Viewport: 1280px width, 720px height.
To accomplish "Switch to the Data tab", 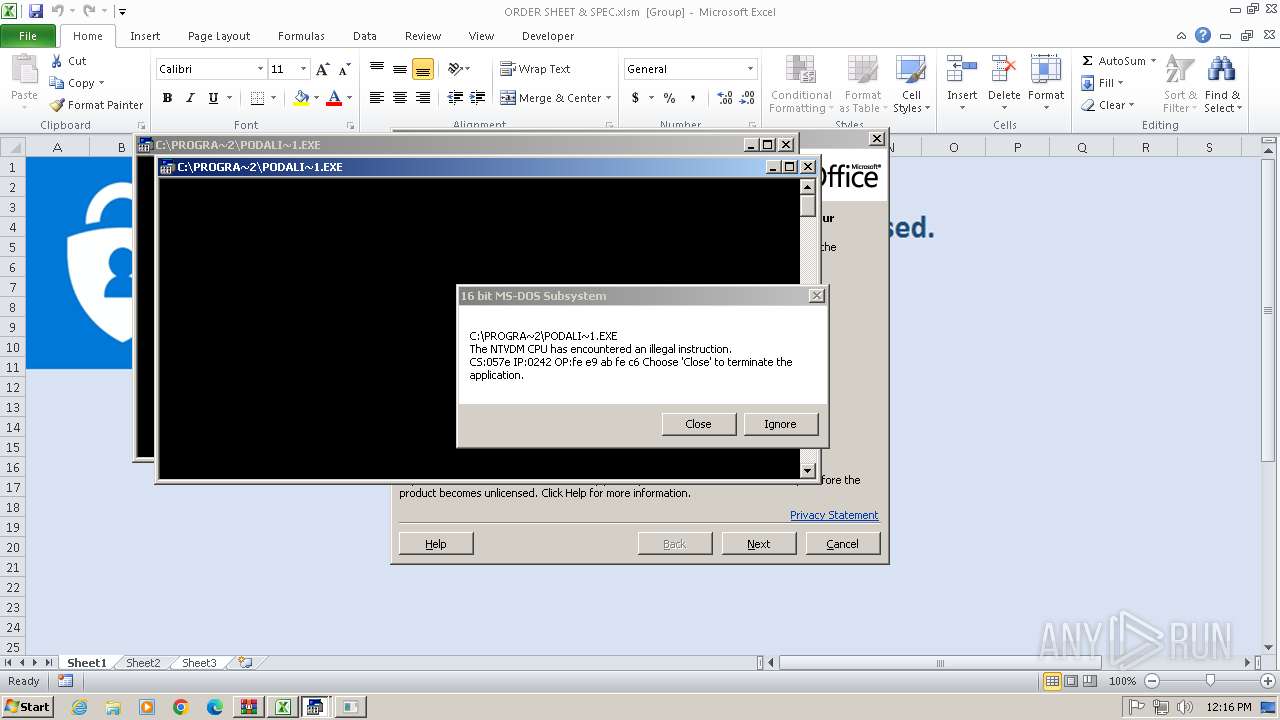I will point(365,35).
